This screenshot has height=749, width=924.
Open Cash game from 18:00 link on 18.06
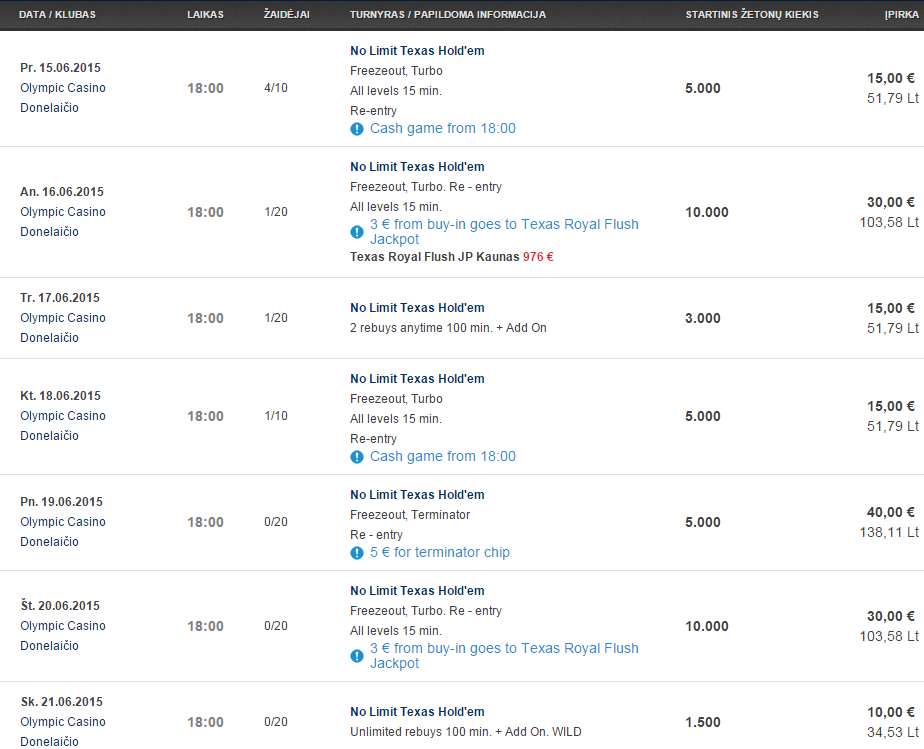pyautogui.click(x=443, y=456)
